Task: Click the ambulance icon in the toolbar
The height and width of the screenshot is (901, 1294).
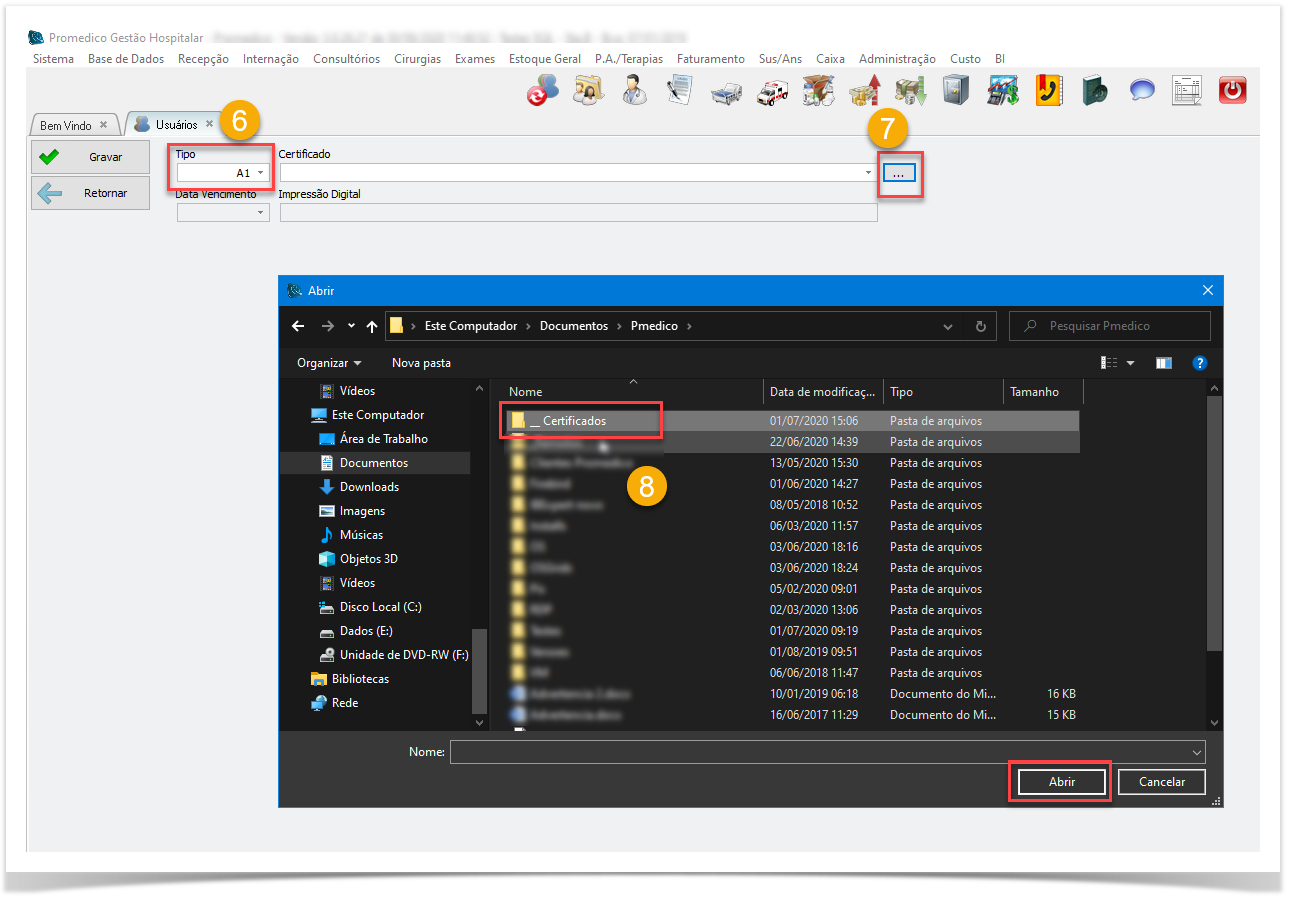Action: (772, 91)
